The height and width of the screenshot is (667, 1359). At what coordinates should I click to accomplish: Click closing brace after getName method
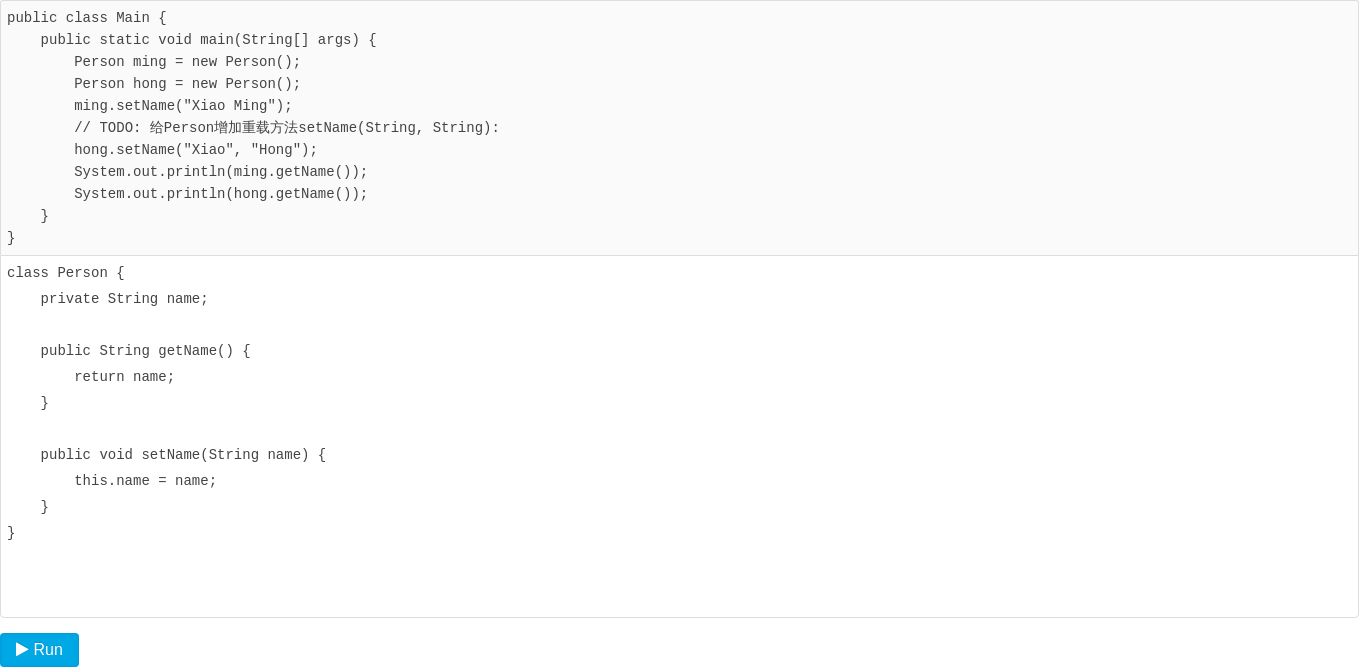[44, 403]
